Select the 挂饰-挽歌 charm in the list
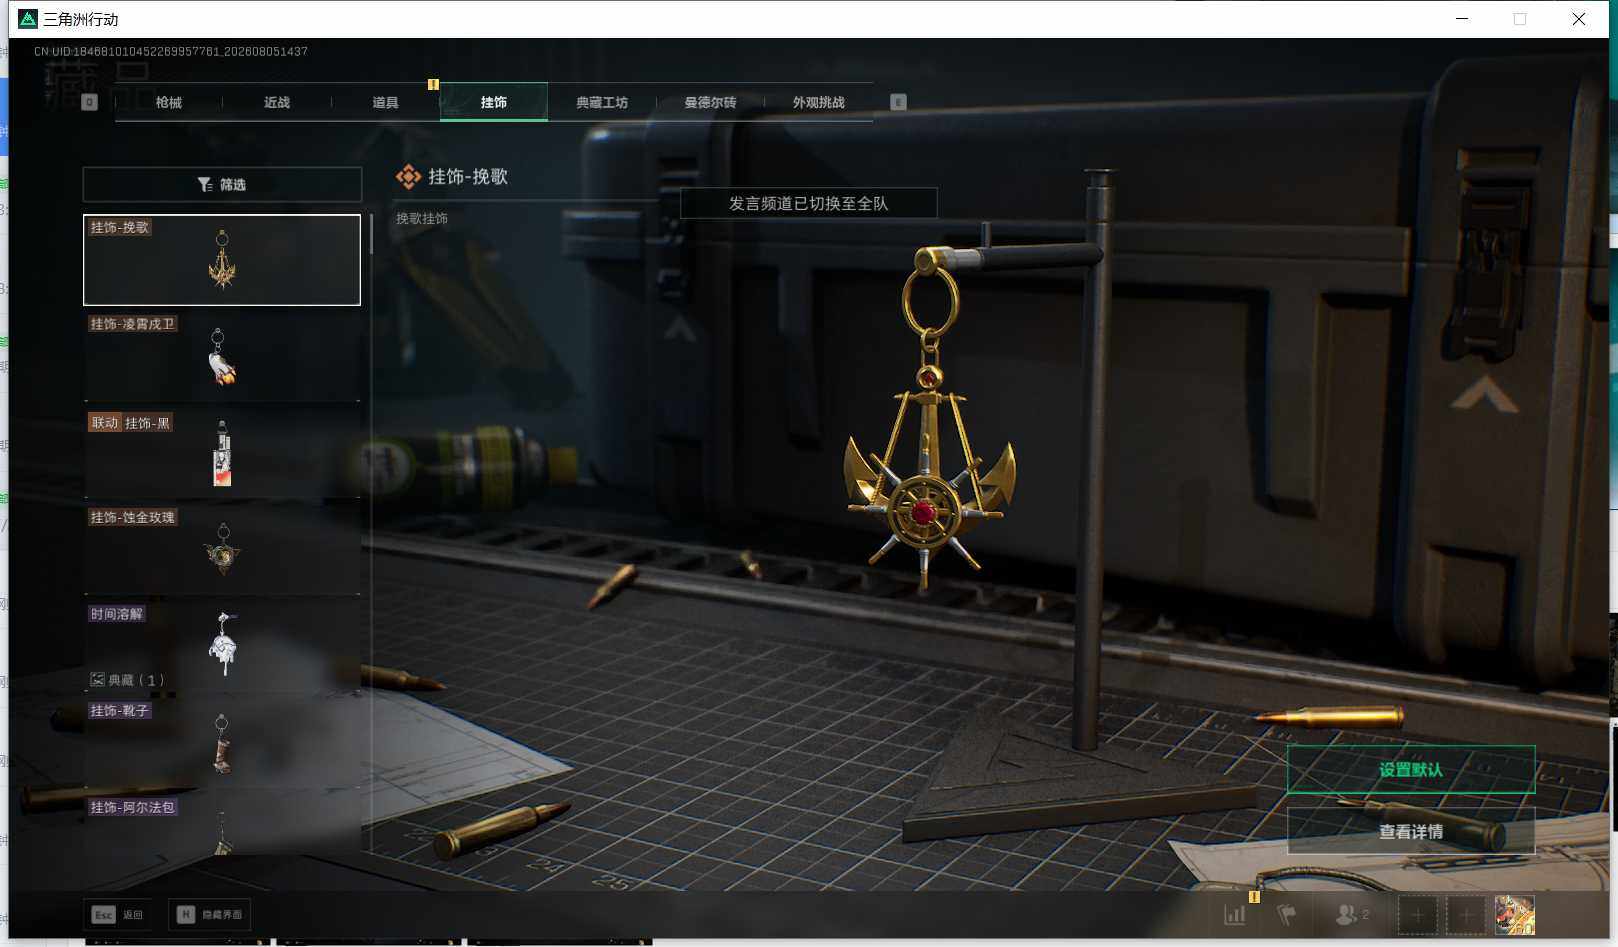This screenshot has width=1618, height=947. (x=222, y=260)
